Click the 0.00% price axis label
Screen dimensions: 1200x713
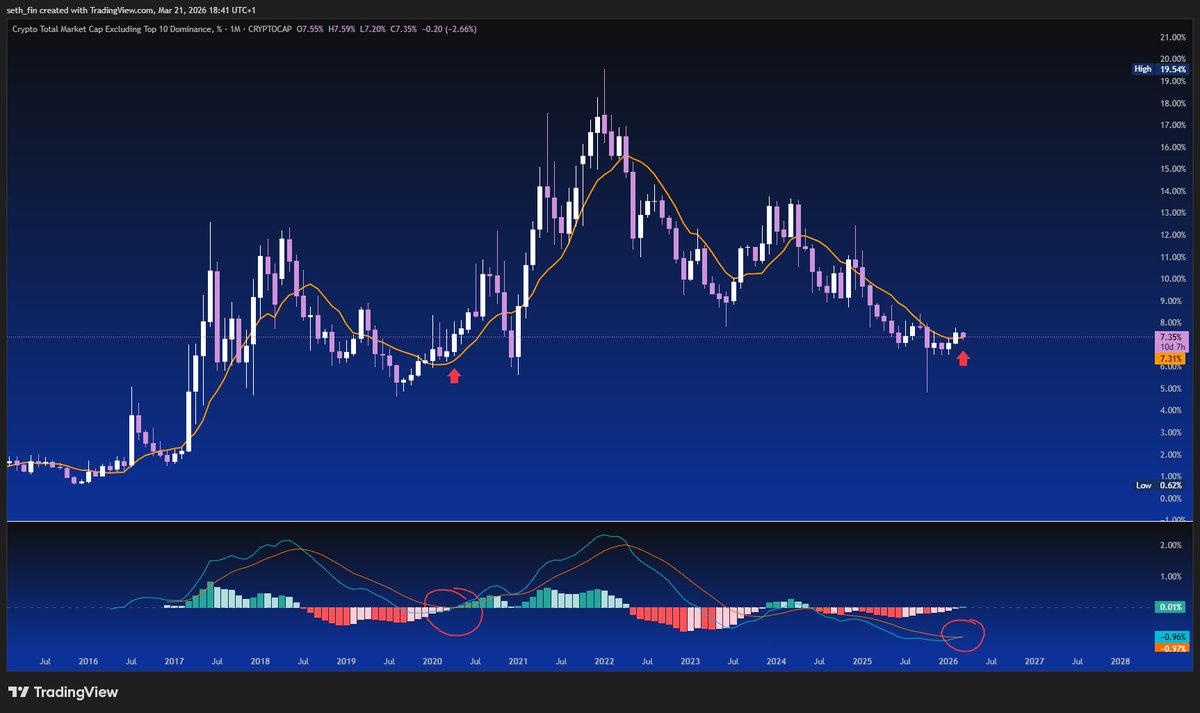point(1173,498)
